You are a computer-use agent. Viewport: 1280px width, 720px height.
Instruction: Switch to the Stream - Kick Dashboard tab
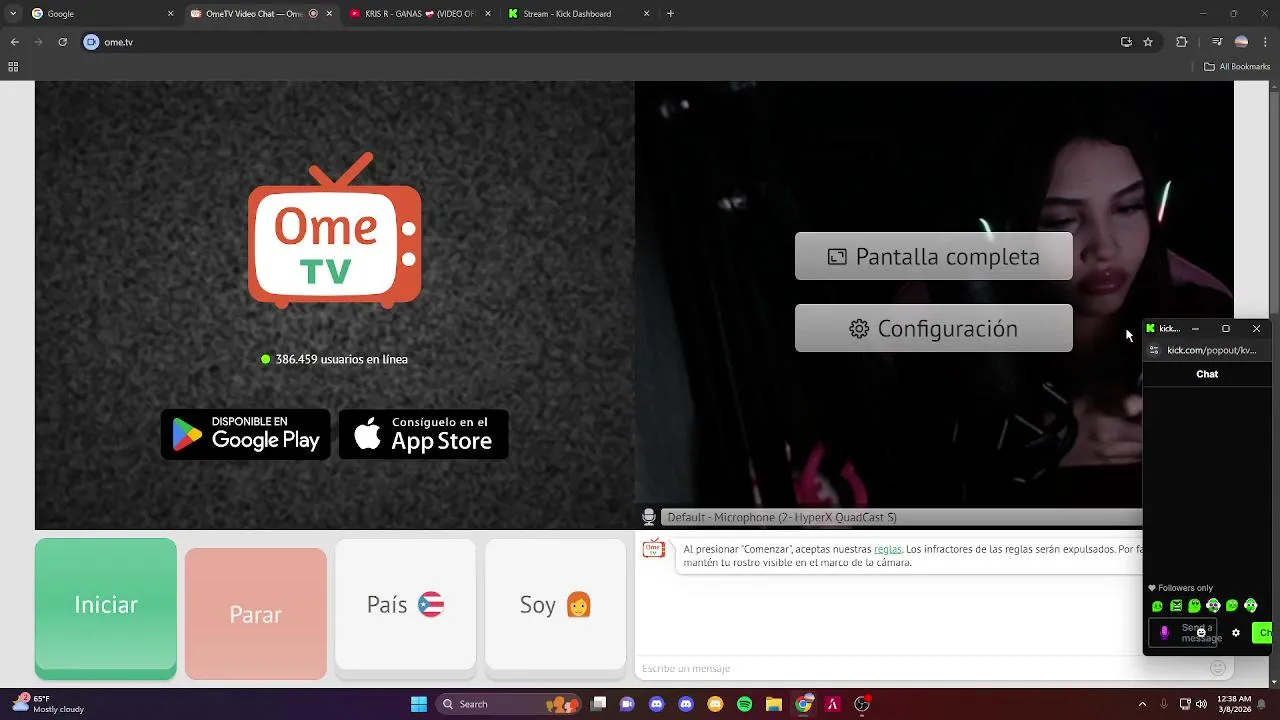[x=579, y=14]
